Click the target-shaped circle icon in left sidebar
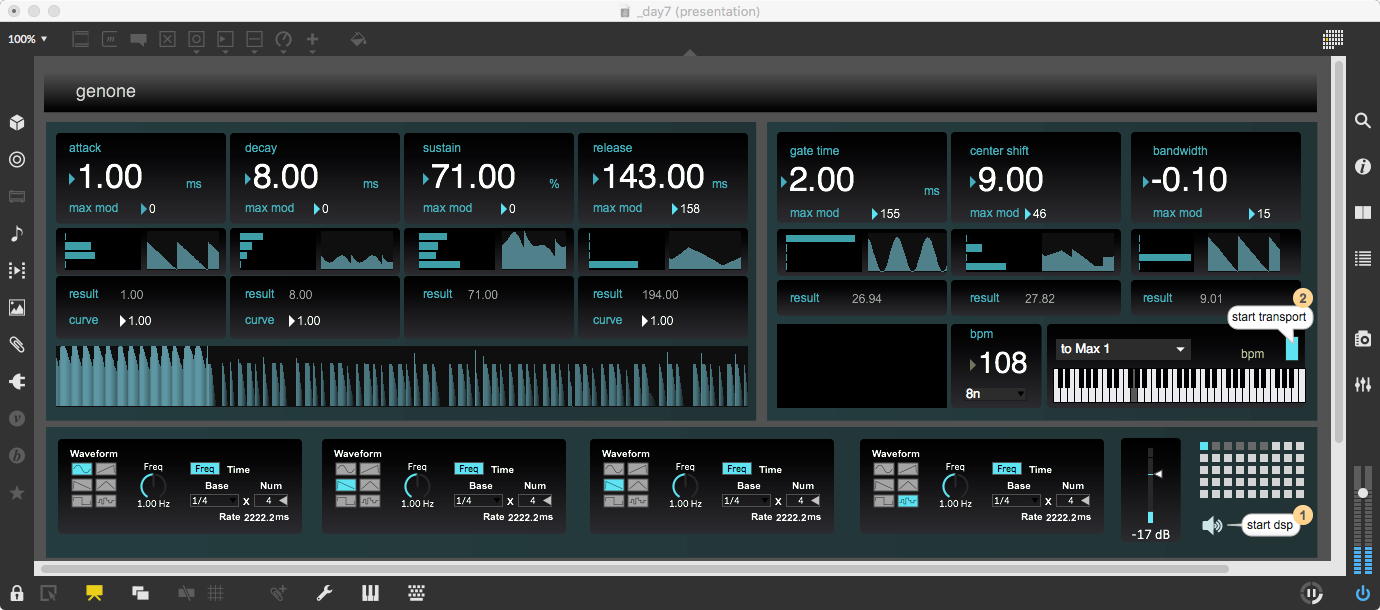The height and width of the screenshot is (610, 1380). tap(17, 159)
